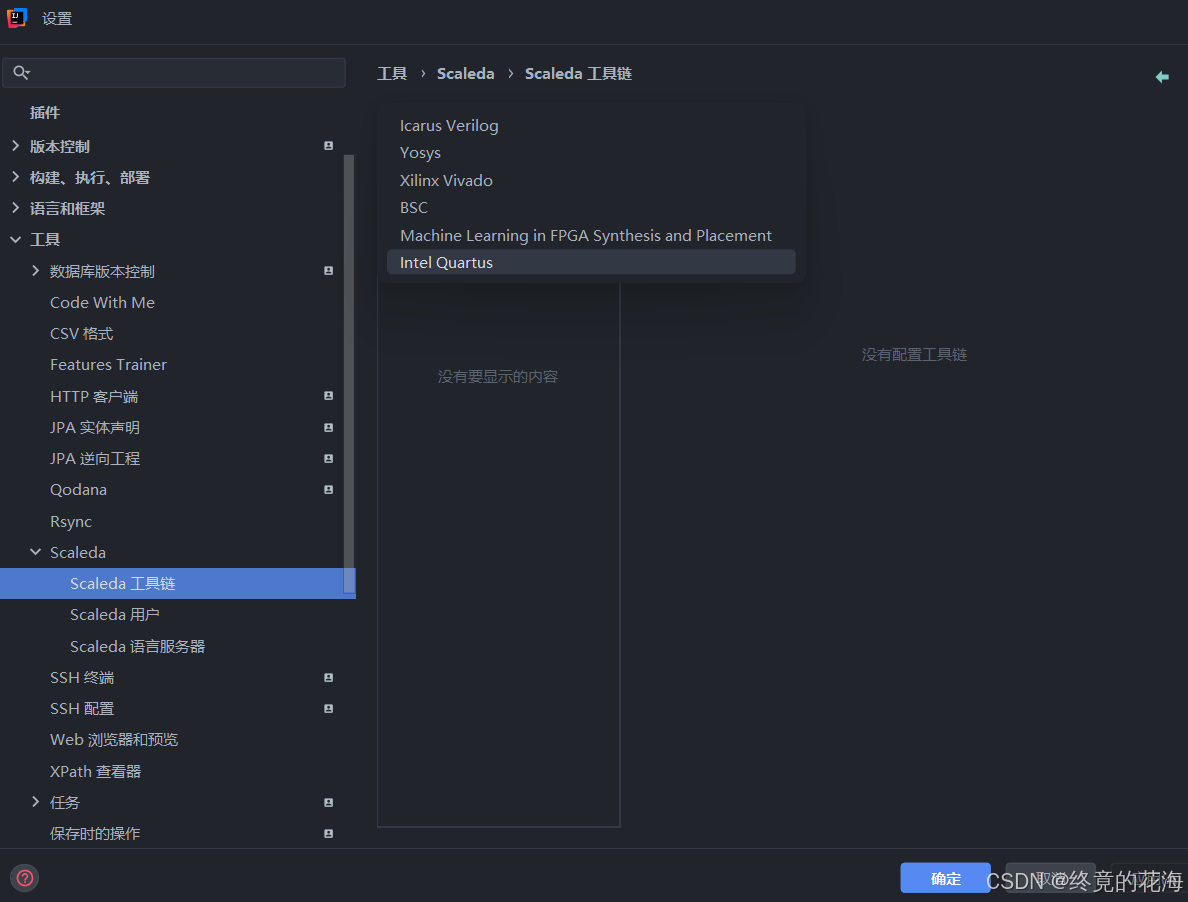Click project-level icon beside SSH 配置
Screen dimensions: 1188x902
329,708
